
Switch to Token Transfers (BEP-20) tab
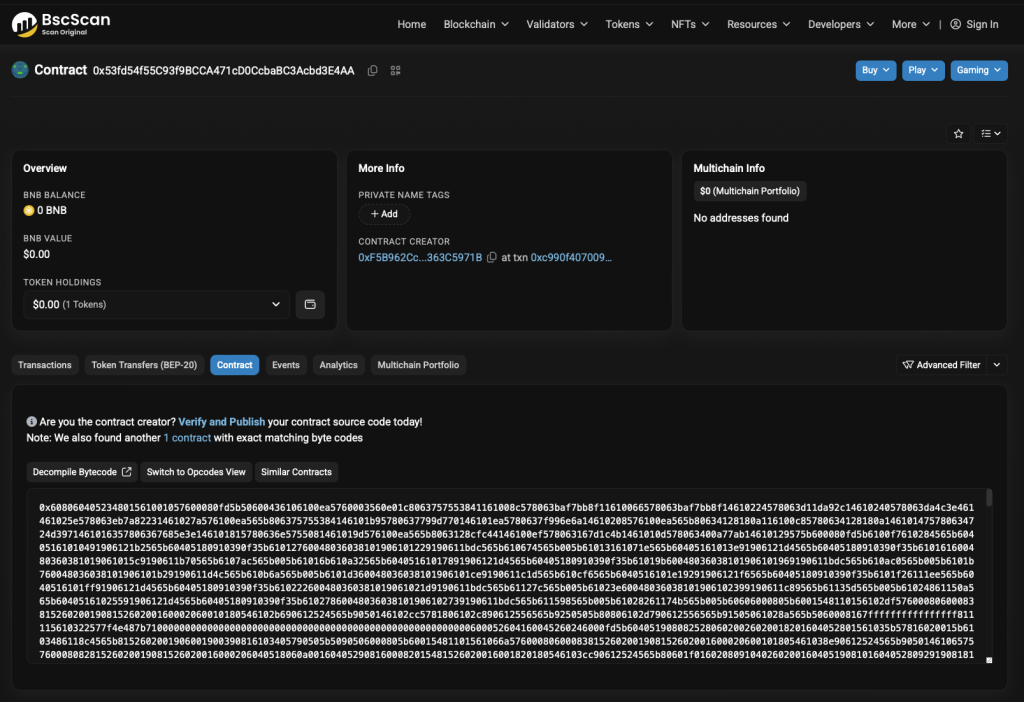tap(144, 365)
